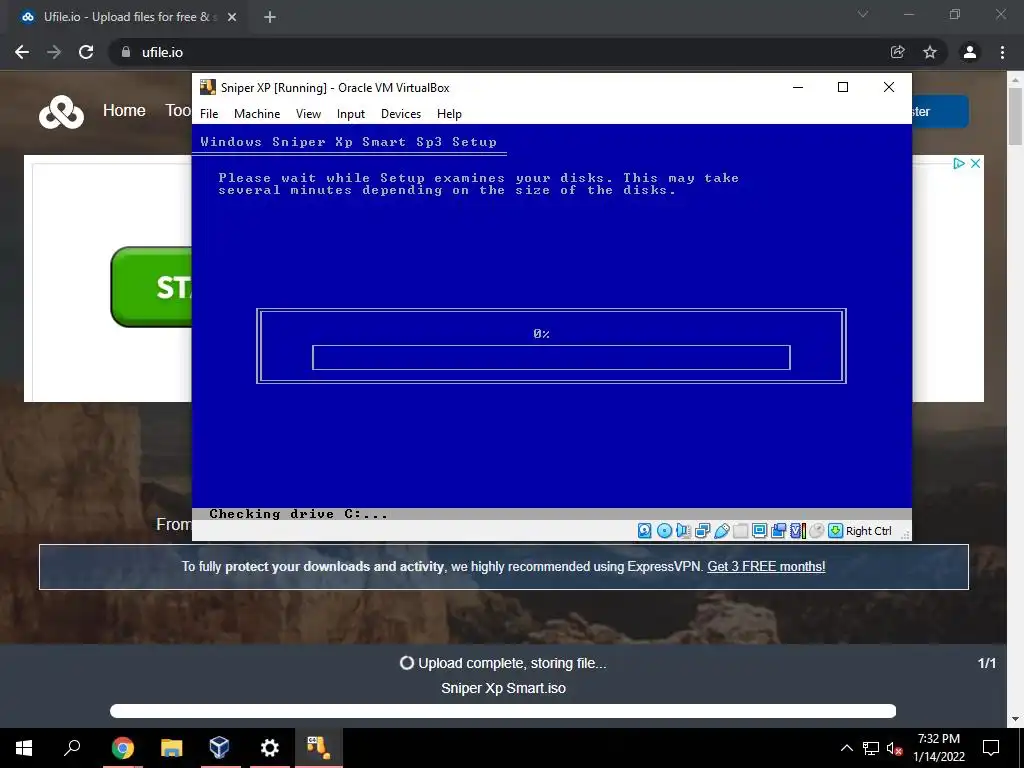Close the Ufile.io browser tab
Image resolution: width=1024 pixels, height=768 pixels.
(232, 17)
